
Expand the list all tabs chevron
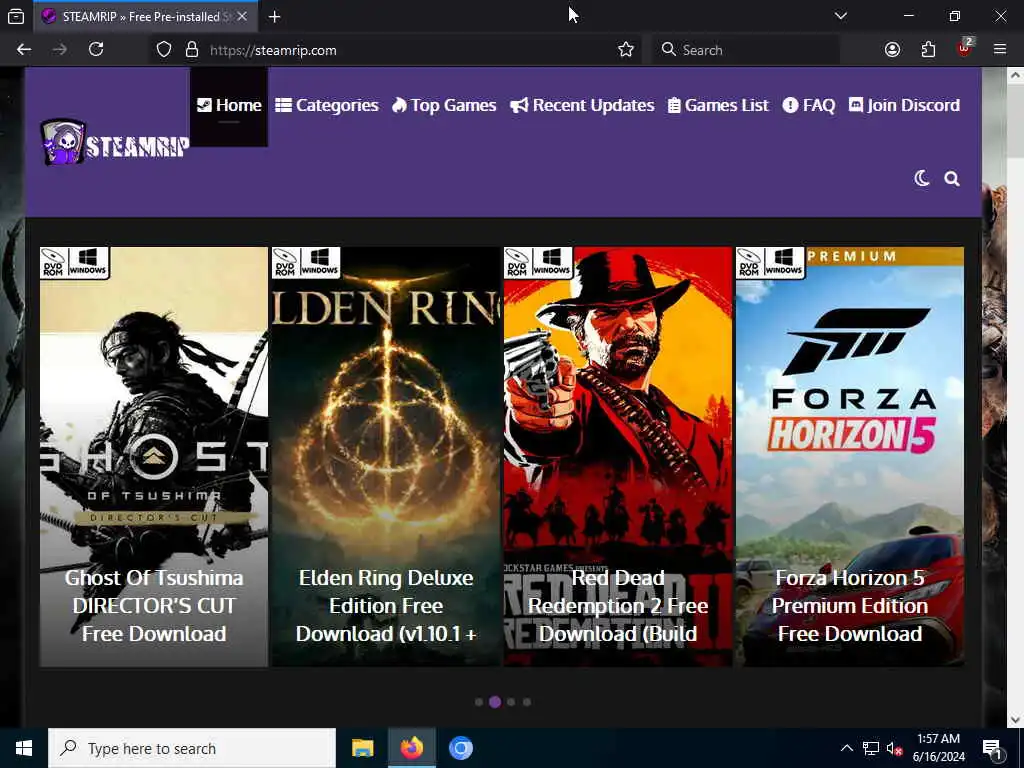click(x=841, y=16)
